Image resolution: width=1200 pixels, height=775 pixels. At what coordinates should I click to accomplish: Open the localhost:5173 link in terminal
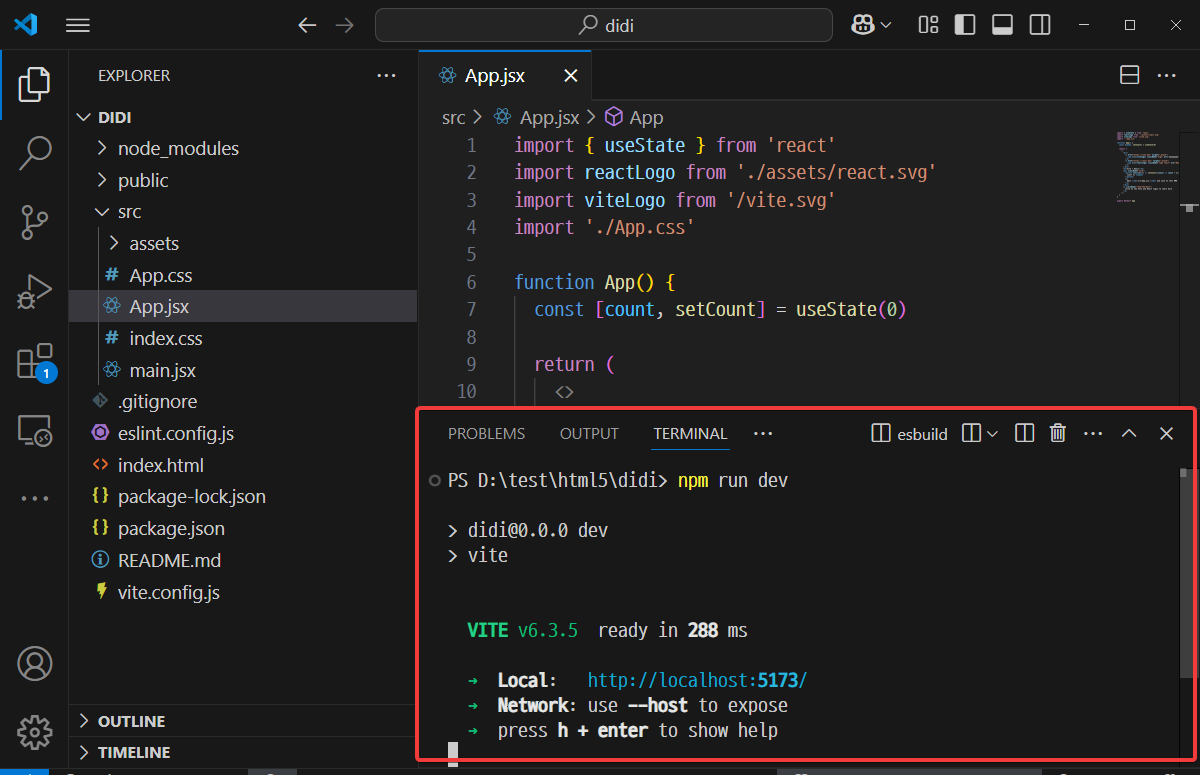696,680
